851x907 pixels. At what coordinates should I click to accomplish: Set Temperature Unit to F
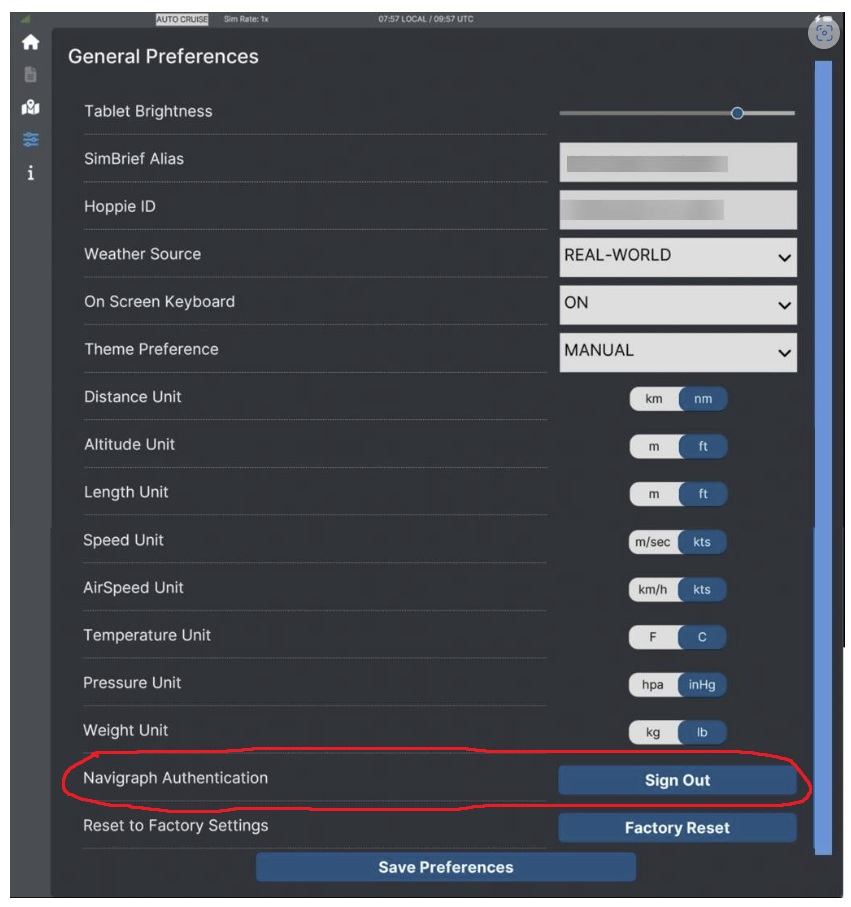(x=653, y=637)
